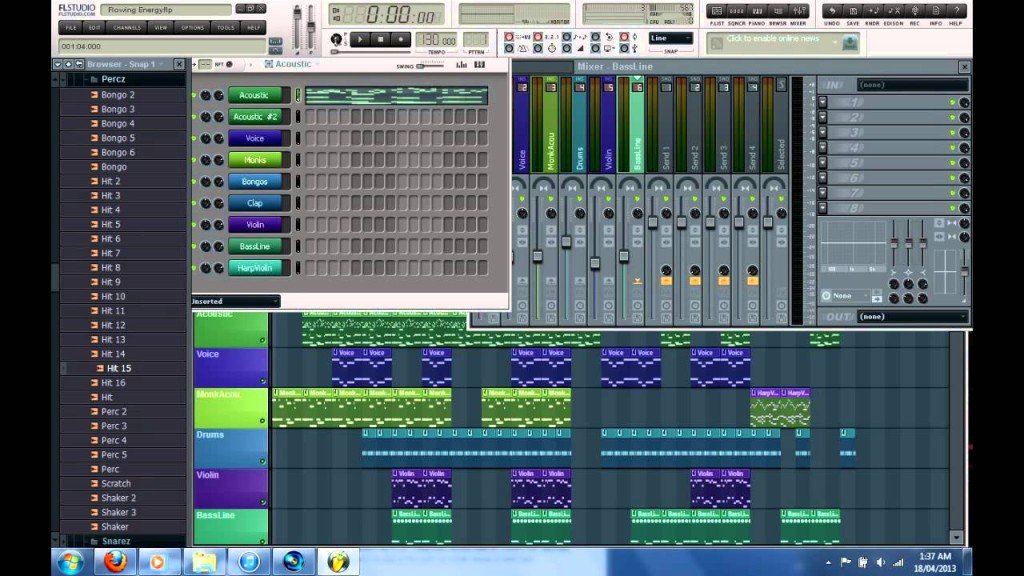Open the mixer IN (none) dropdown
This screenshot has height=576, width=1024.
tap(912, 85)
